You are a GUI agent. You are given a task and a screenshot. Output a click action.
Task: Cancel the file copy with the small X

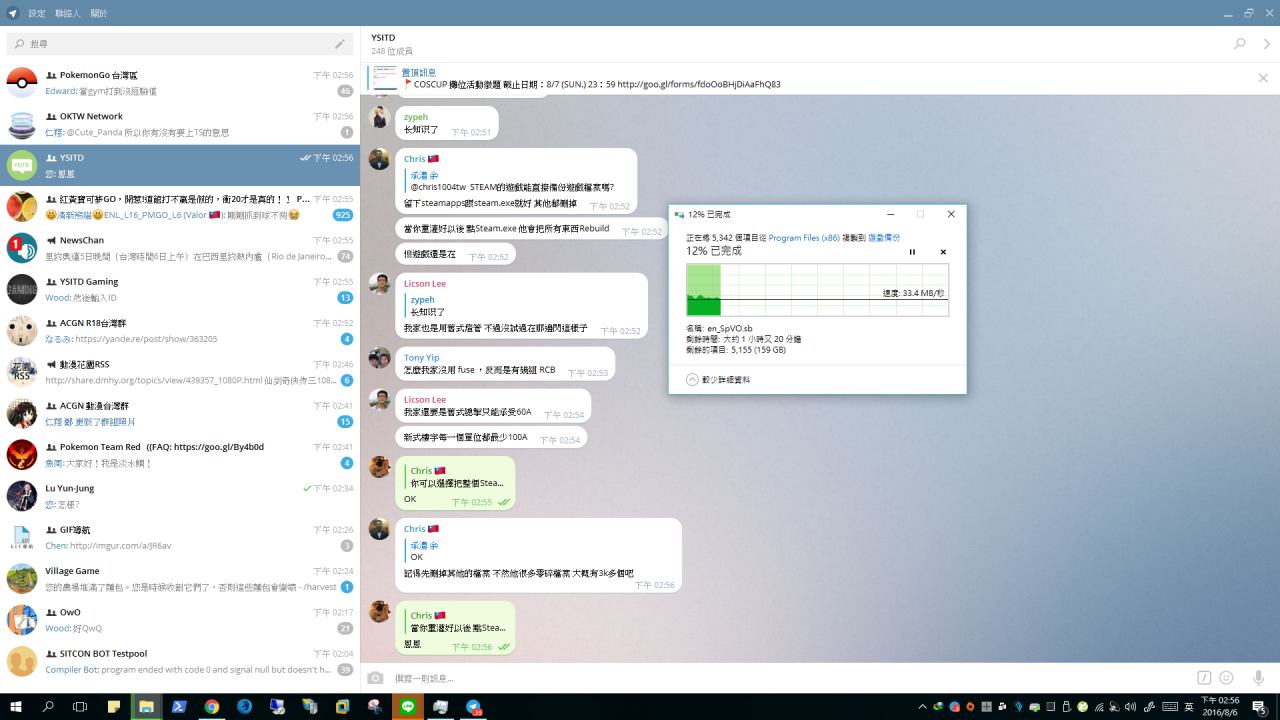[x=943, y=252]
